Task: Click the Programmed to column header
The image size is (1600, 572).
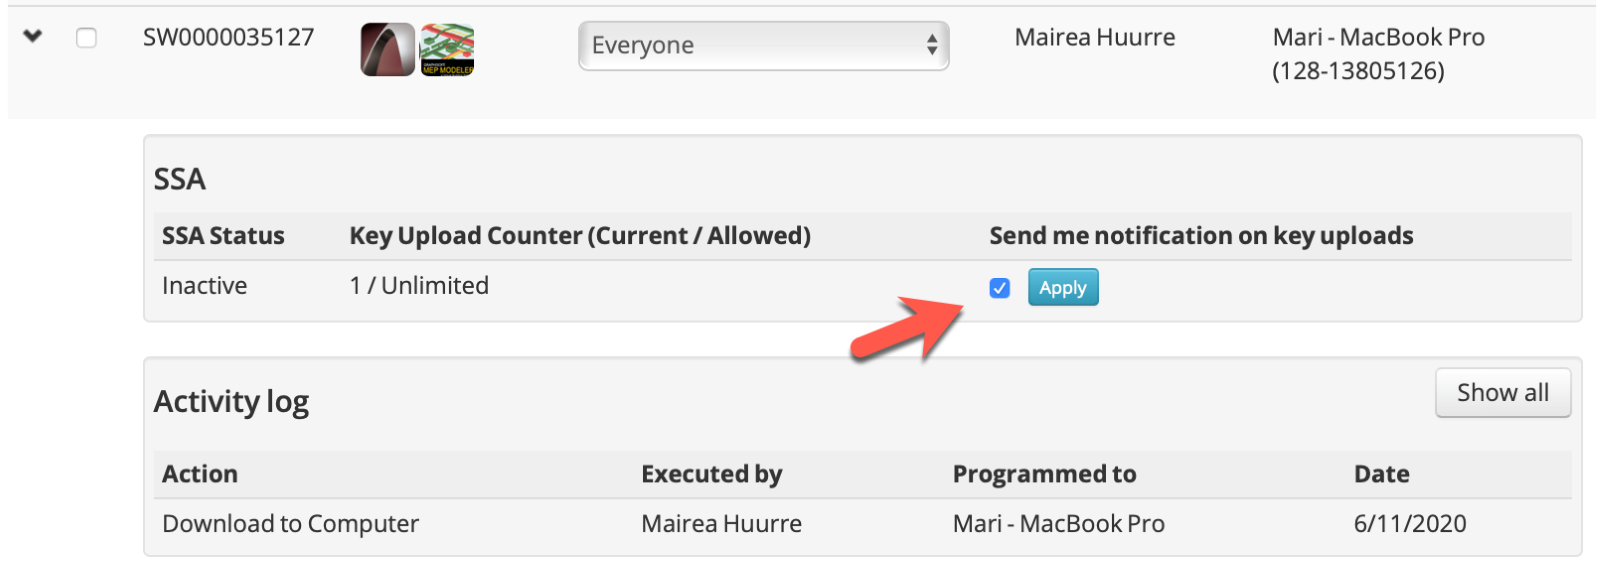Action: [x=1044, y=474]
